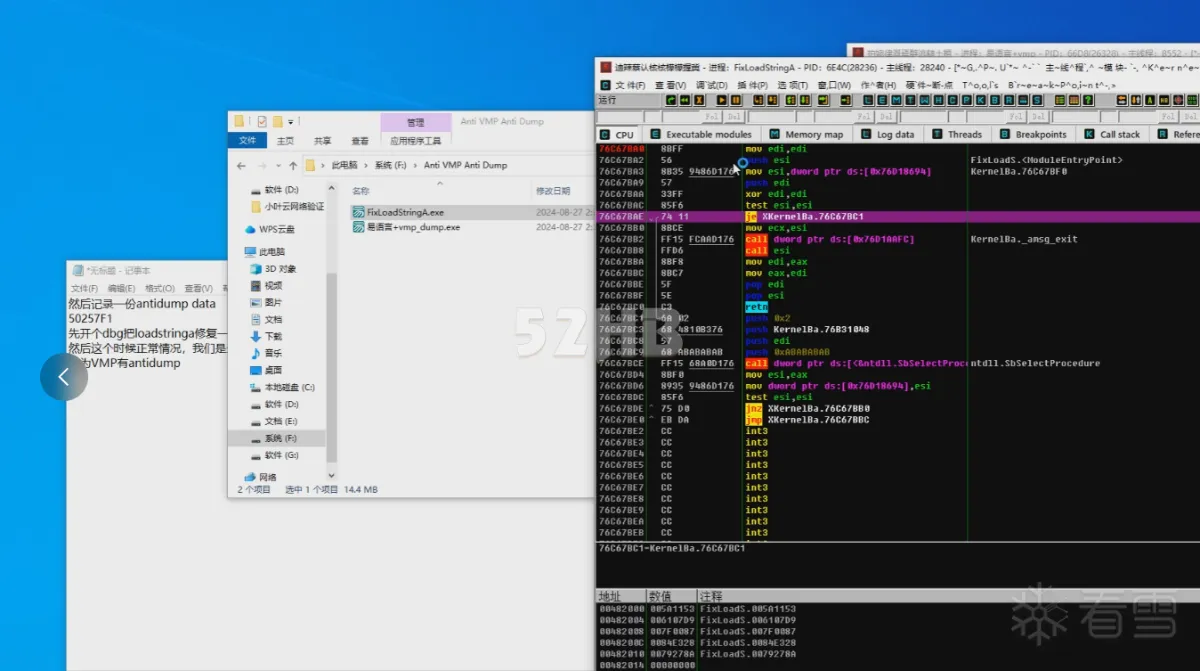Open Handles via H toolbar icon
Viewport: 1200px width, 671px height.
click(937, 100)
